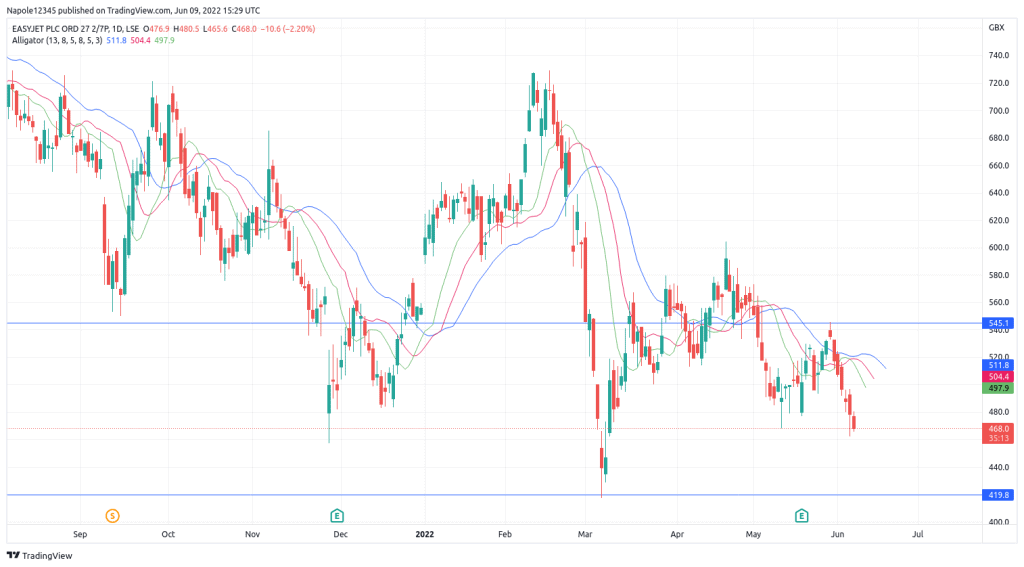Click the 700.0 price axis label

pyautogui.click(x=999, y=110)
